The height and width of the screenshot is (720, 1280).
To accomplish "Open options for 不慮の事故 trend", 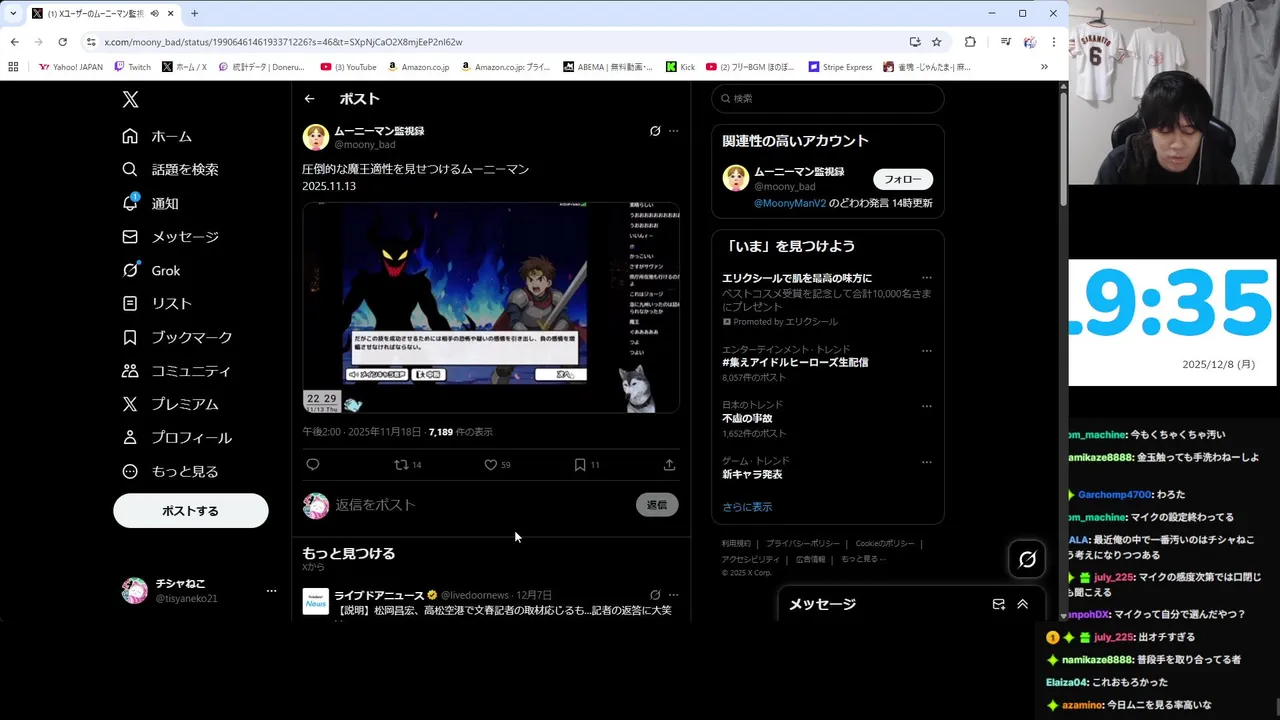I will point(927,406).
